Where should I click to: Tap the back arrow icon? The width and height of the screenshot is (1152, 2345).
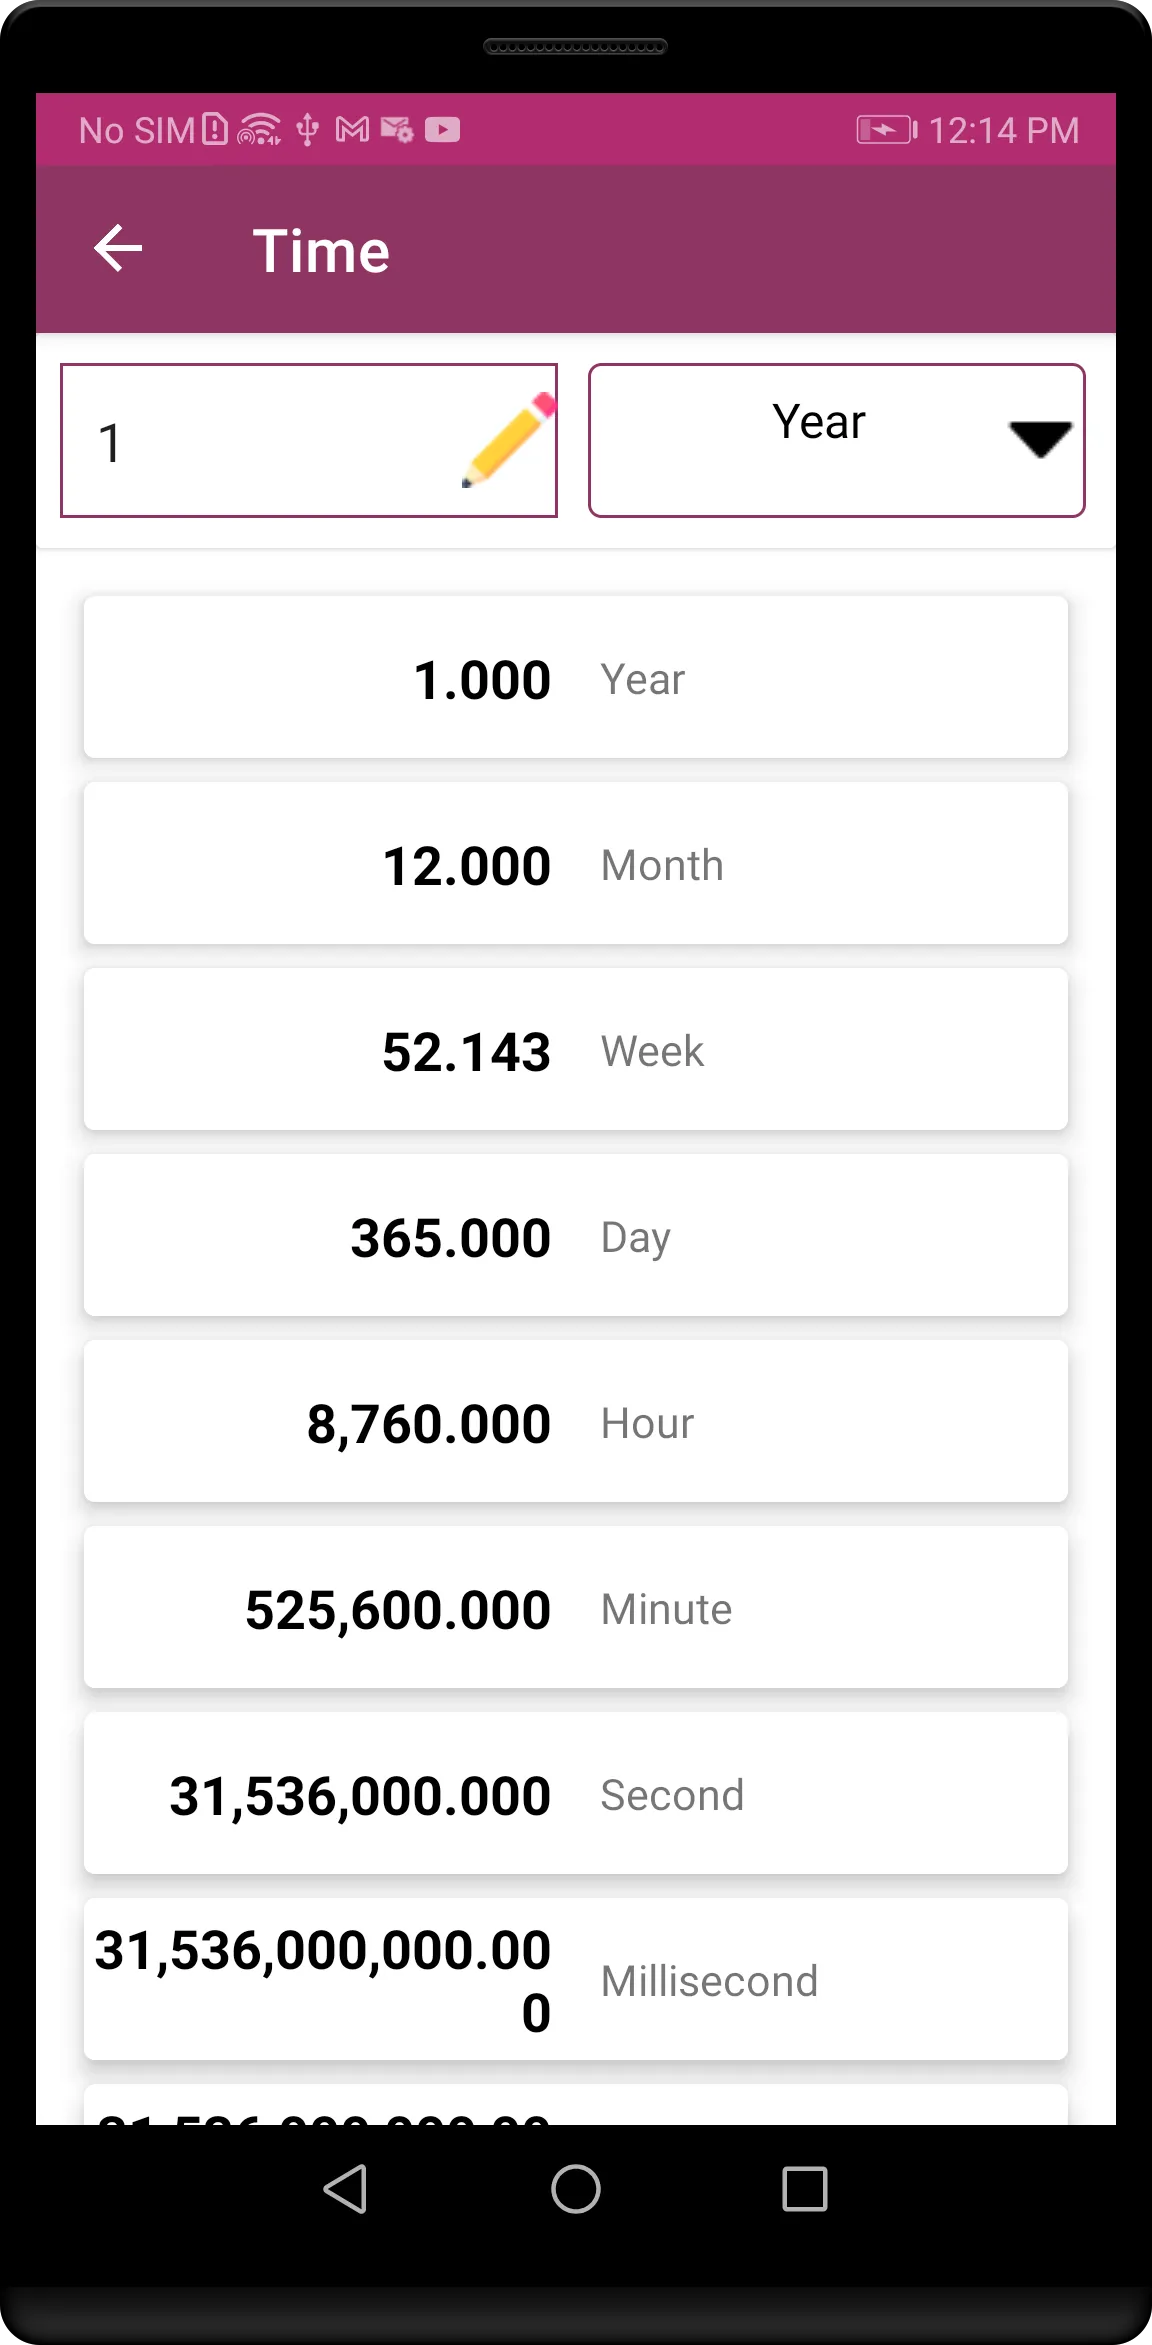pos(118,248)
